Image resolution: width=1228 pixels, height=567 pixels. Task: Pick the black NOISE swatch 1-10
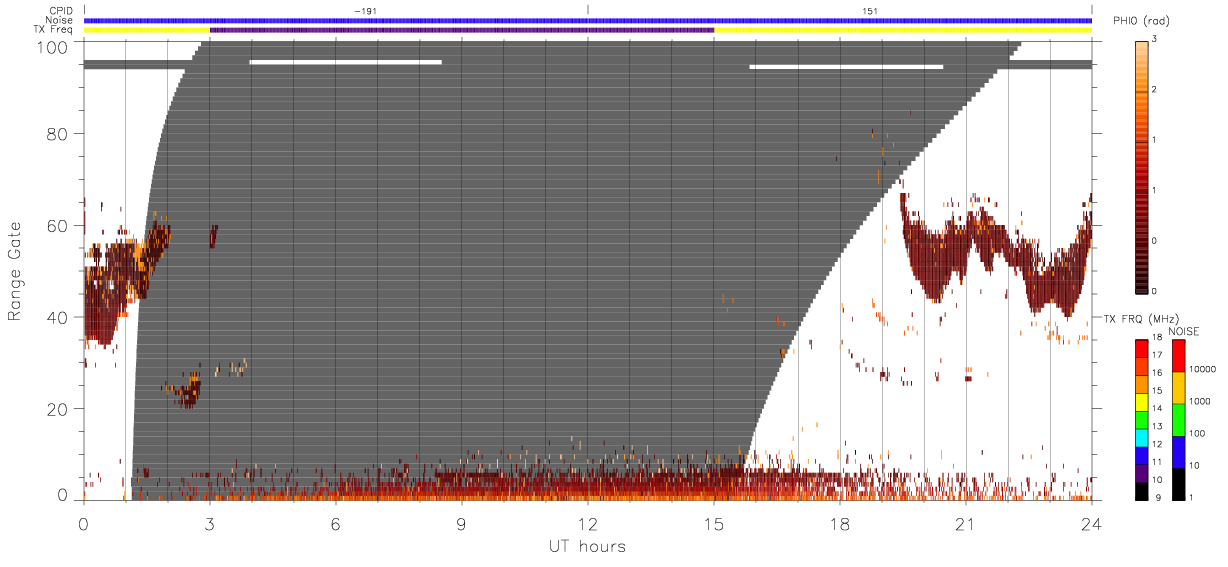[1178, 483]
